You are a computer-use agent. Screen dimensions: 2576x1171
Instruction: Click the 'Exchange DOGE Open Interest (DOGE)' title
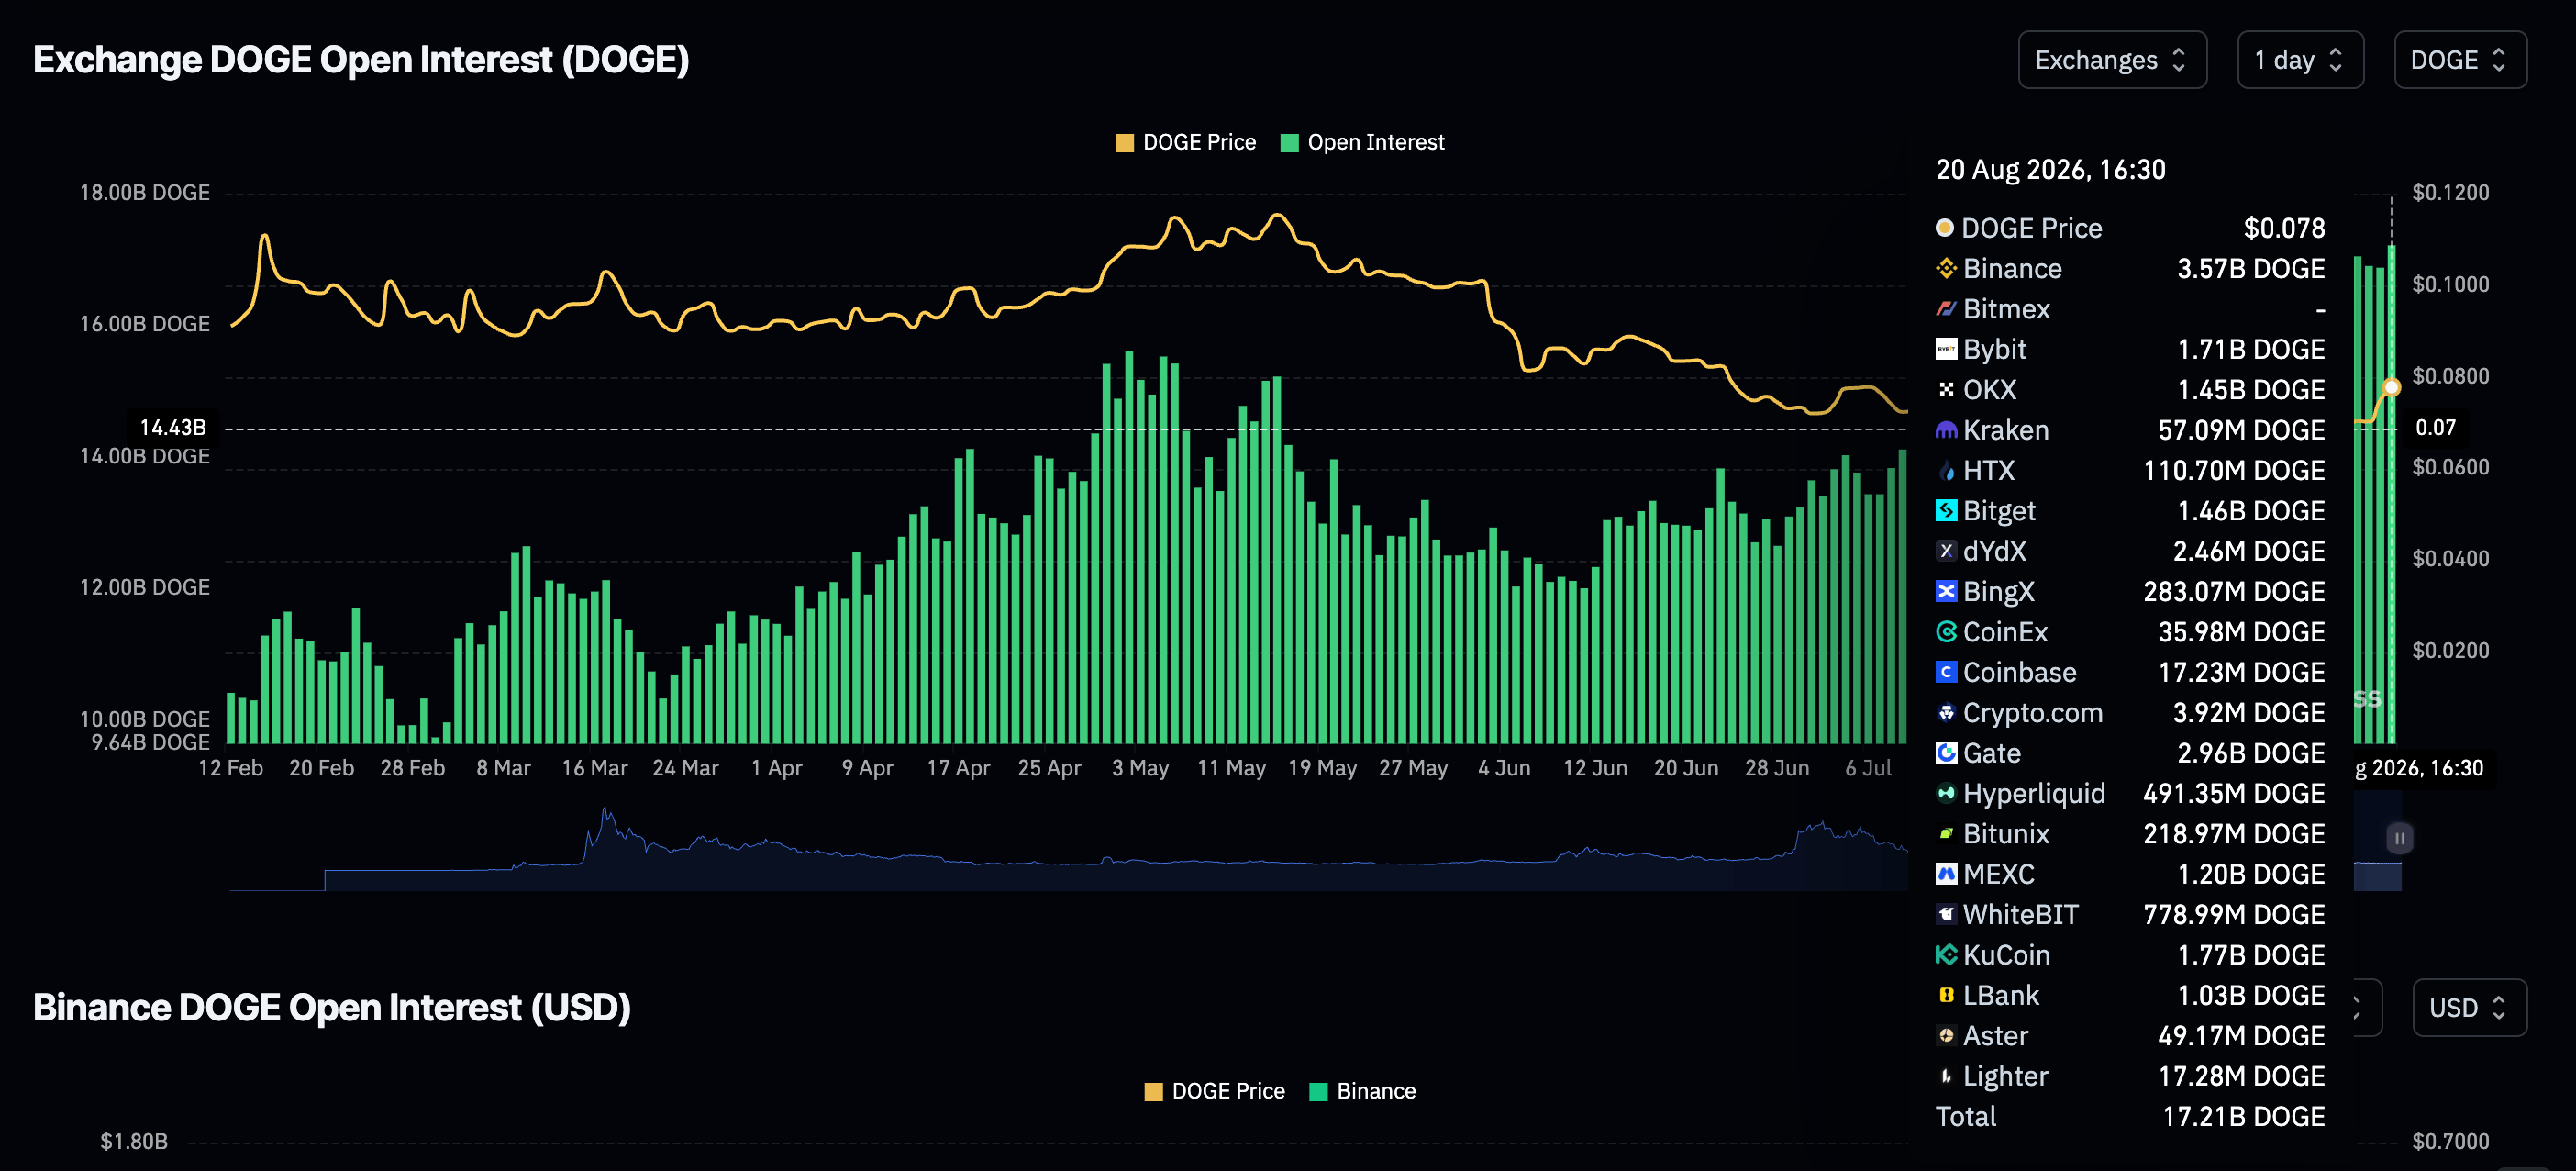(x=361, y=60)
